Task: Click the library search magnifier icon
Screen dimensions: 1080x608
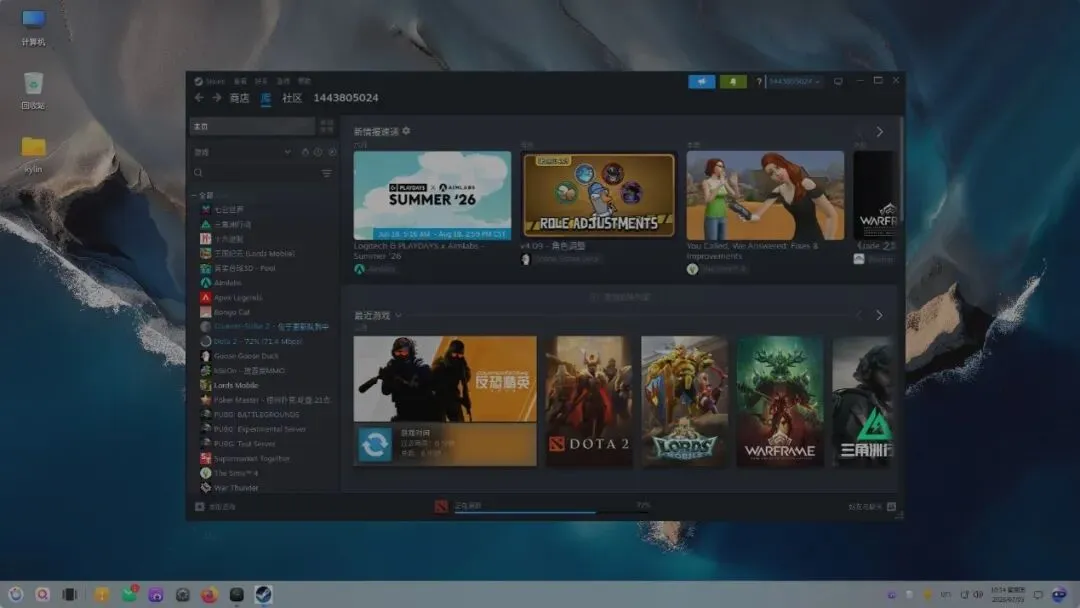Action: click(x=198, y=173)
